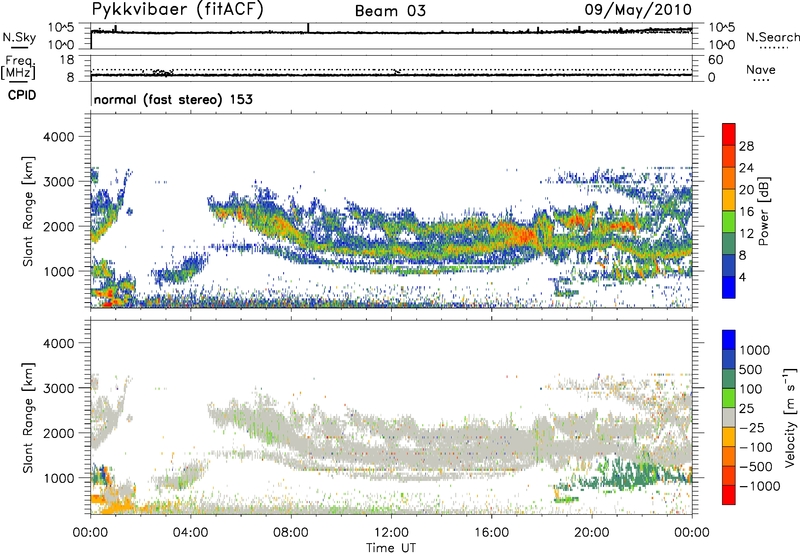Click the Velocity colorbar
Image resolution: width=800 pixels, height=554 pixels.
tap(729, 417)
